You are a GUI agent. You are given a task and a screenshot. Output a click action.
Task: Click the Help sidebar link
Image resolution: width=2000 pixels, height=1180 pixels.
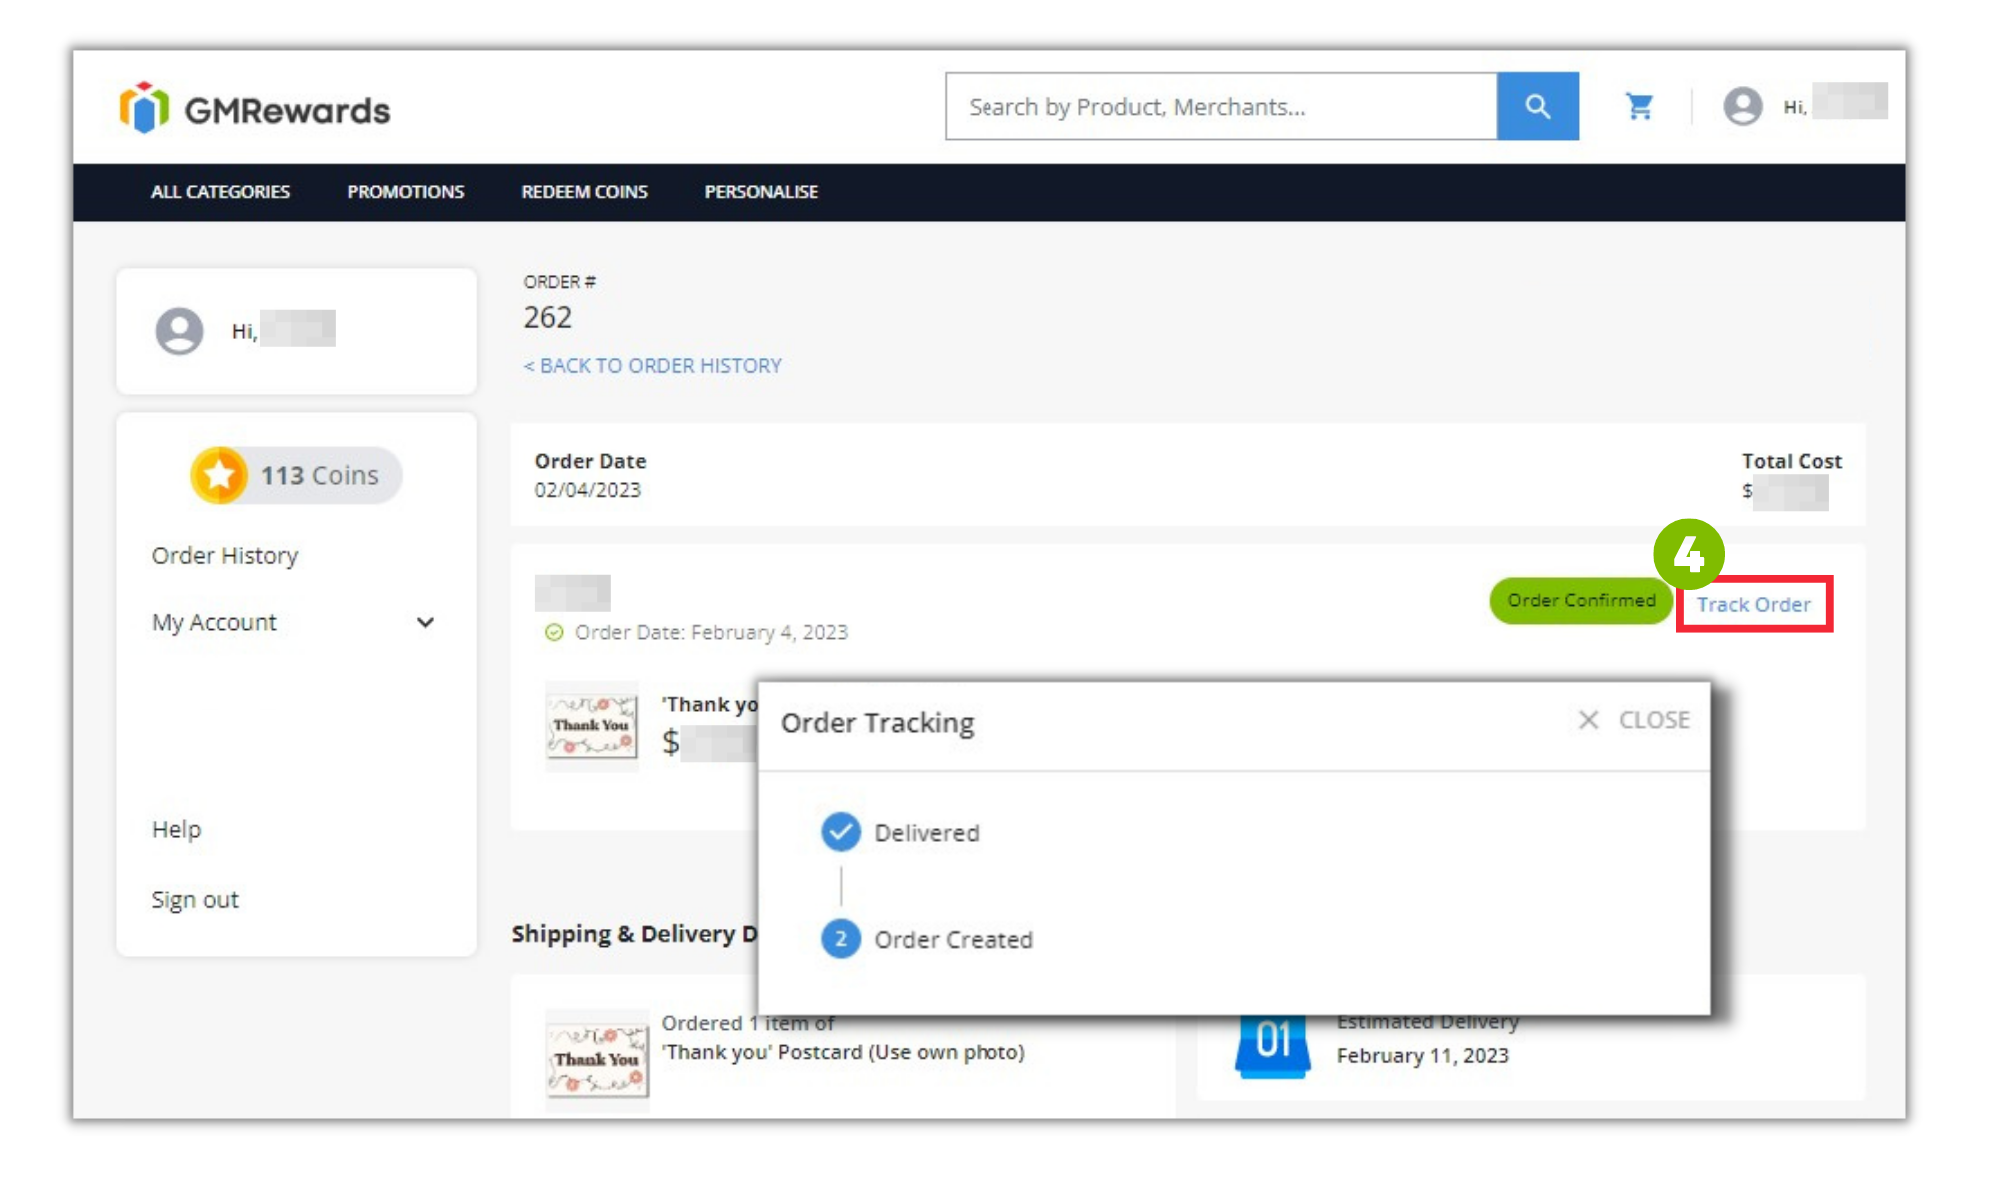click(176, 827)
